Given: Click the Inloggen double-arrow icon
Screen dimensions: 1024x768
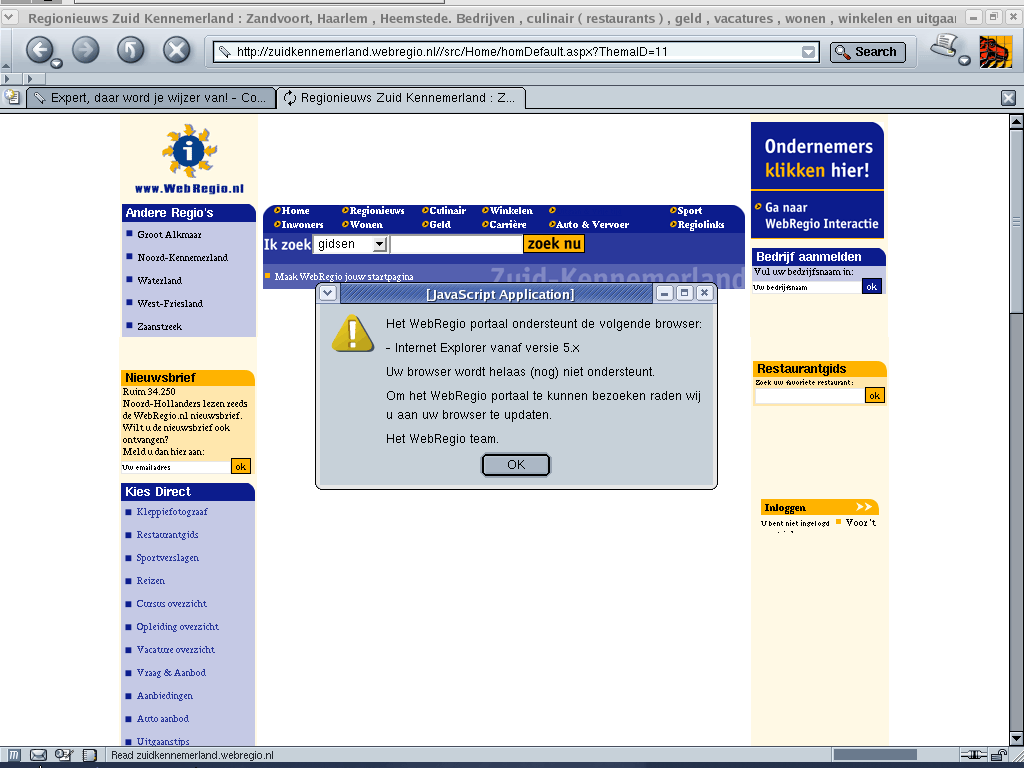Looking at the screenshot, I should [x=864, y=507].
